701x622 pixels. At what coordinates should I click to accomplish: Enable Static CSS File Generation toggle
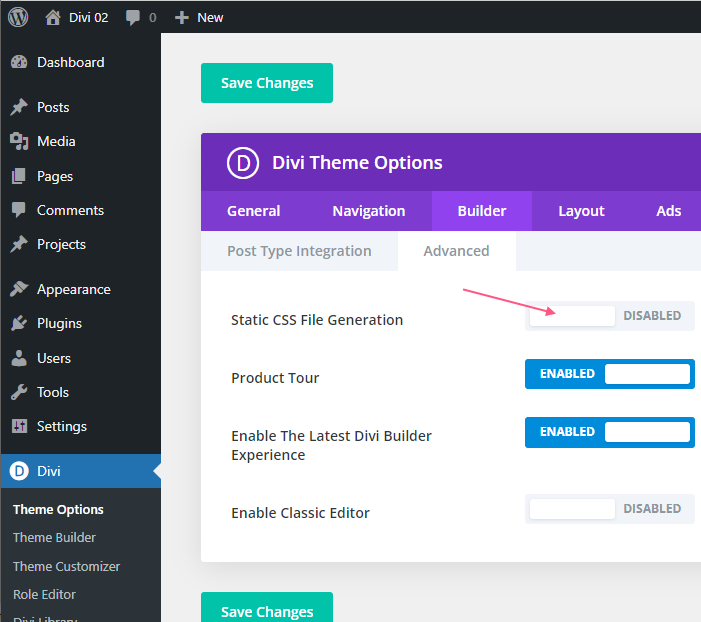point(610,316)
